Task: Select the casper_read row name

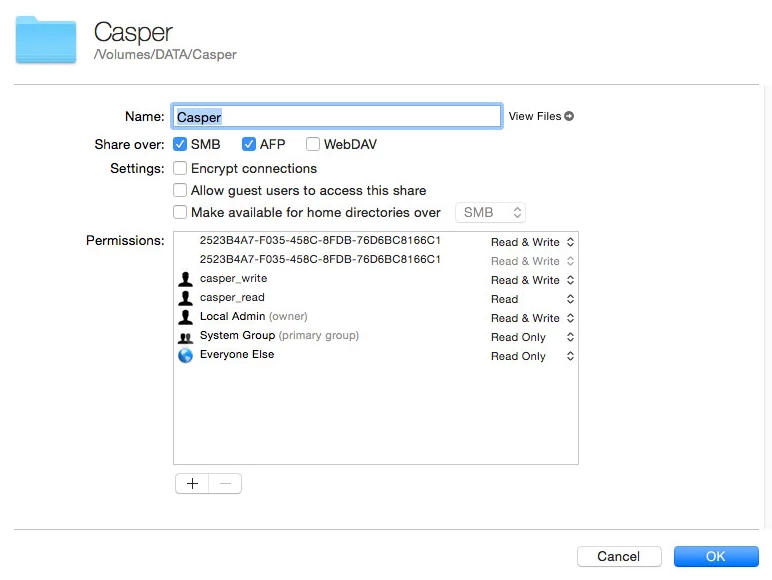Action: [232, 297]
